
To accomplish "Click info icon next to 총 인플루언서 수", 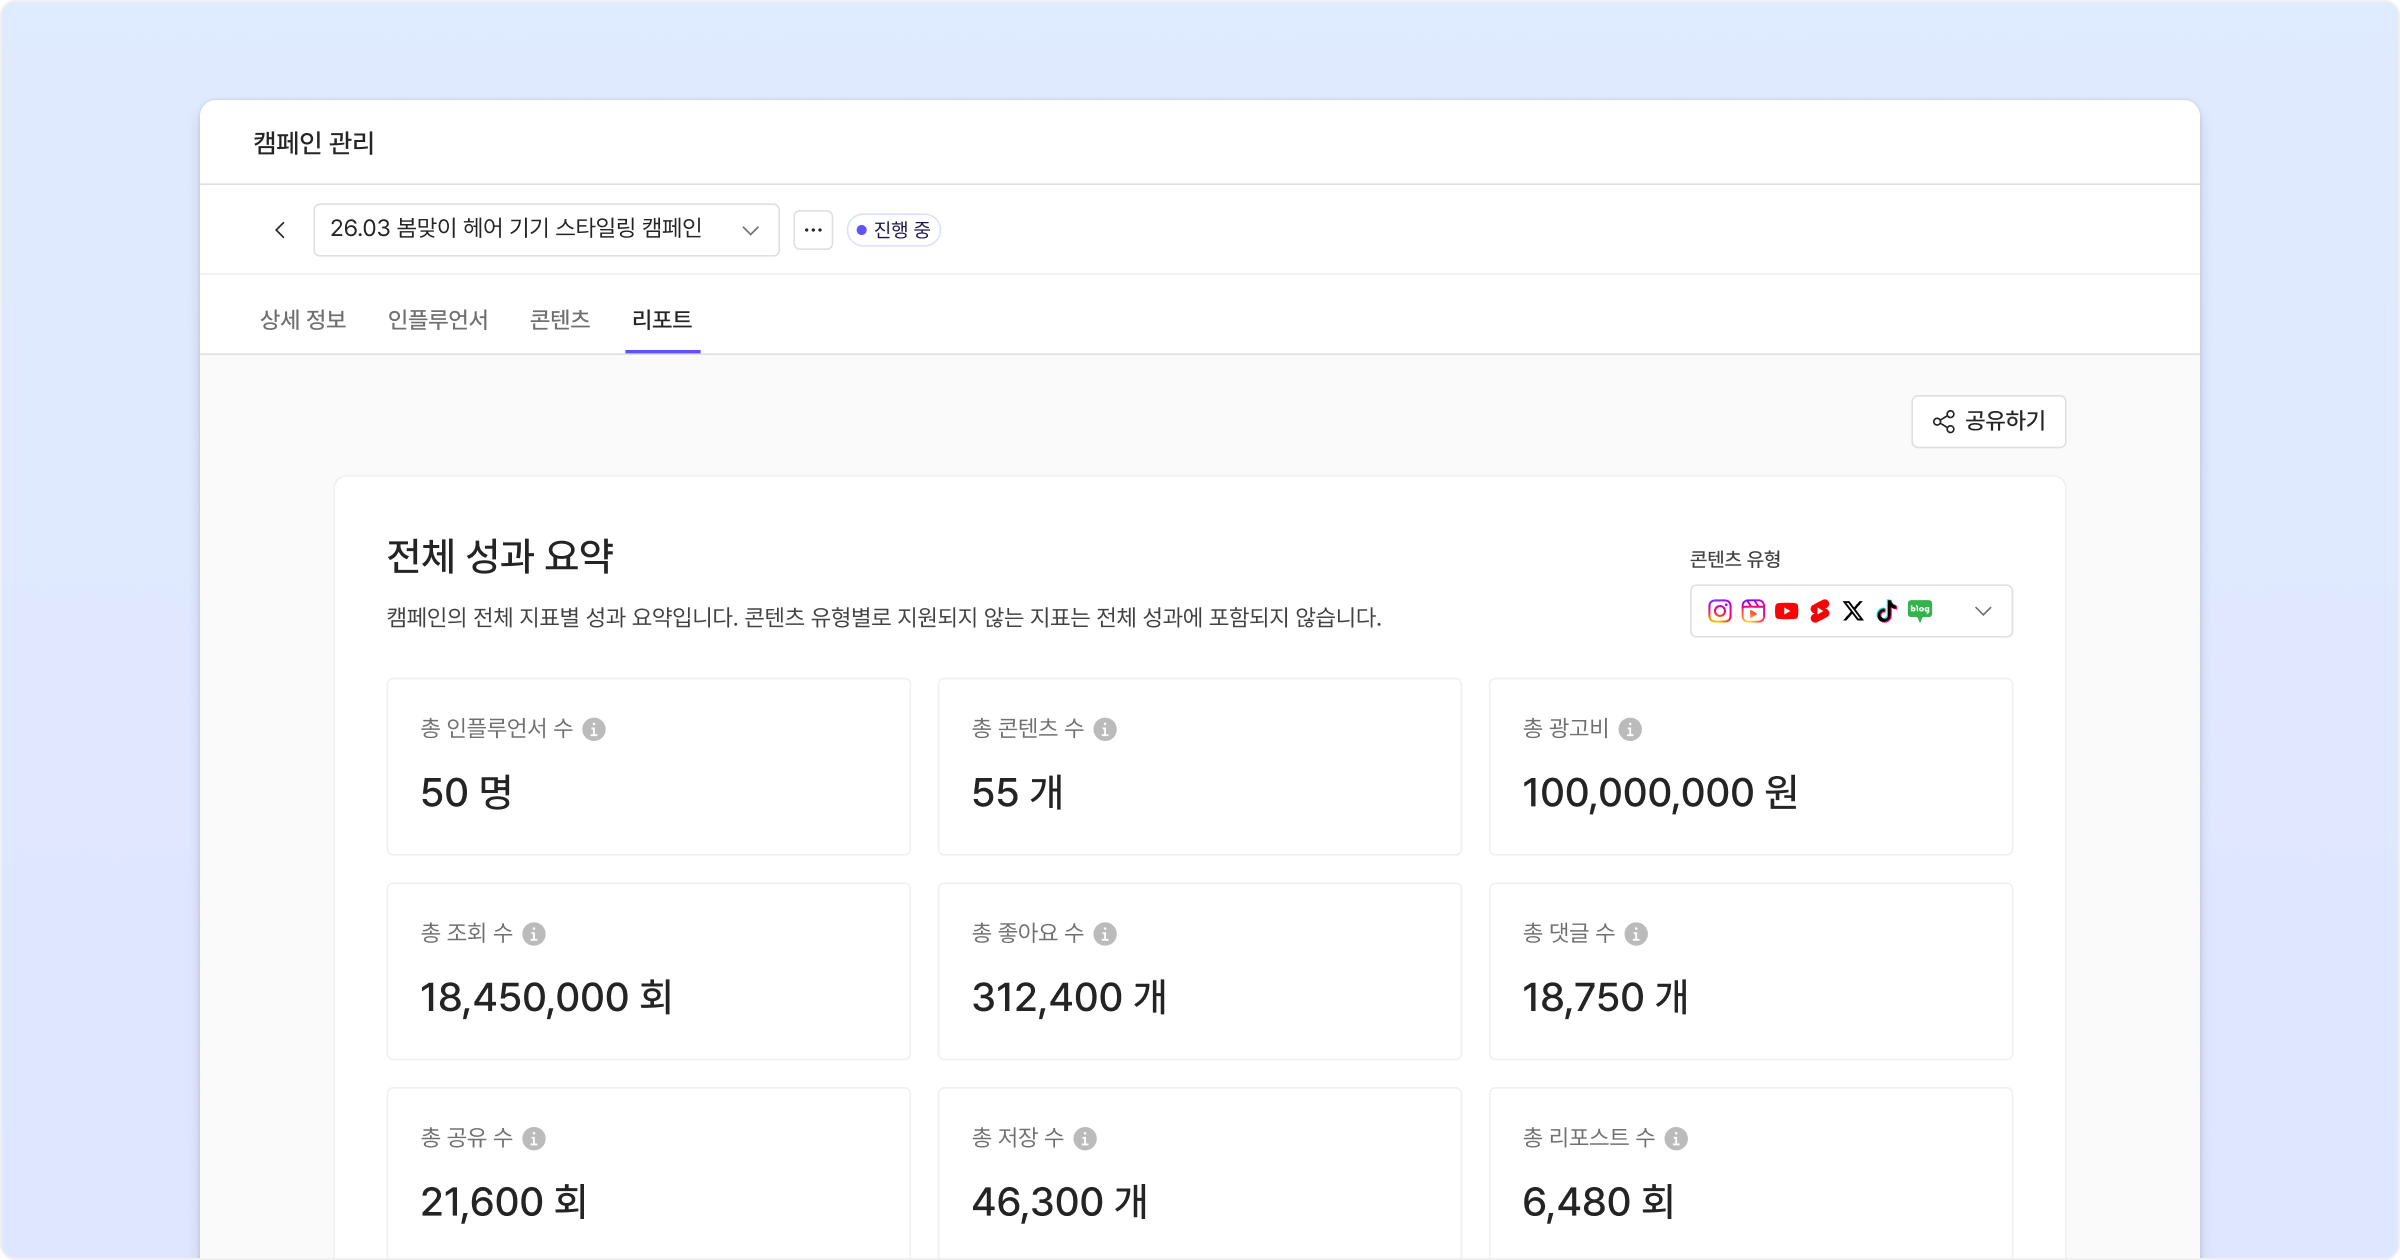I will (x=594, y=729).
